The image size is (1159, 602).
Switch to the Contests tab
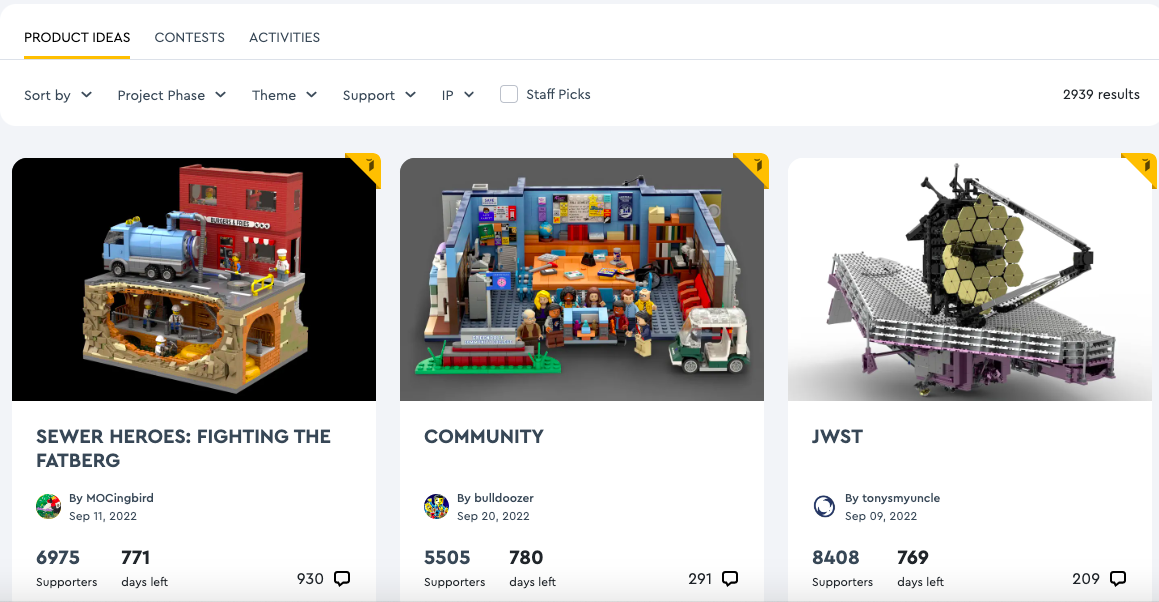189,37
